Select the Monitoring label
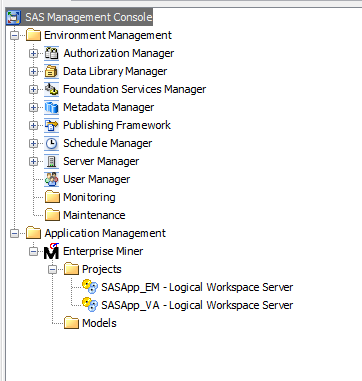The height and width of the screenshot is (381, 362). click(x=89, y=197)
